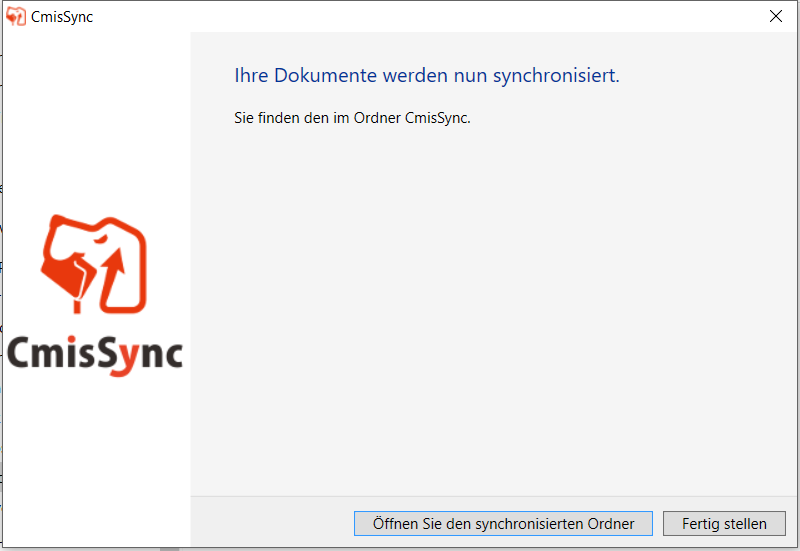Click the heading 'Ihre Dokumente werden nun synchronisiert.'
This screenshot has height=551, width=800.
tap(427, 76)
